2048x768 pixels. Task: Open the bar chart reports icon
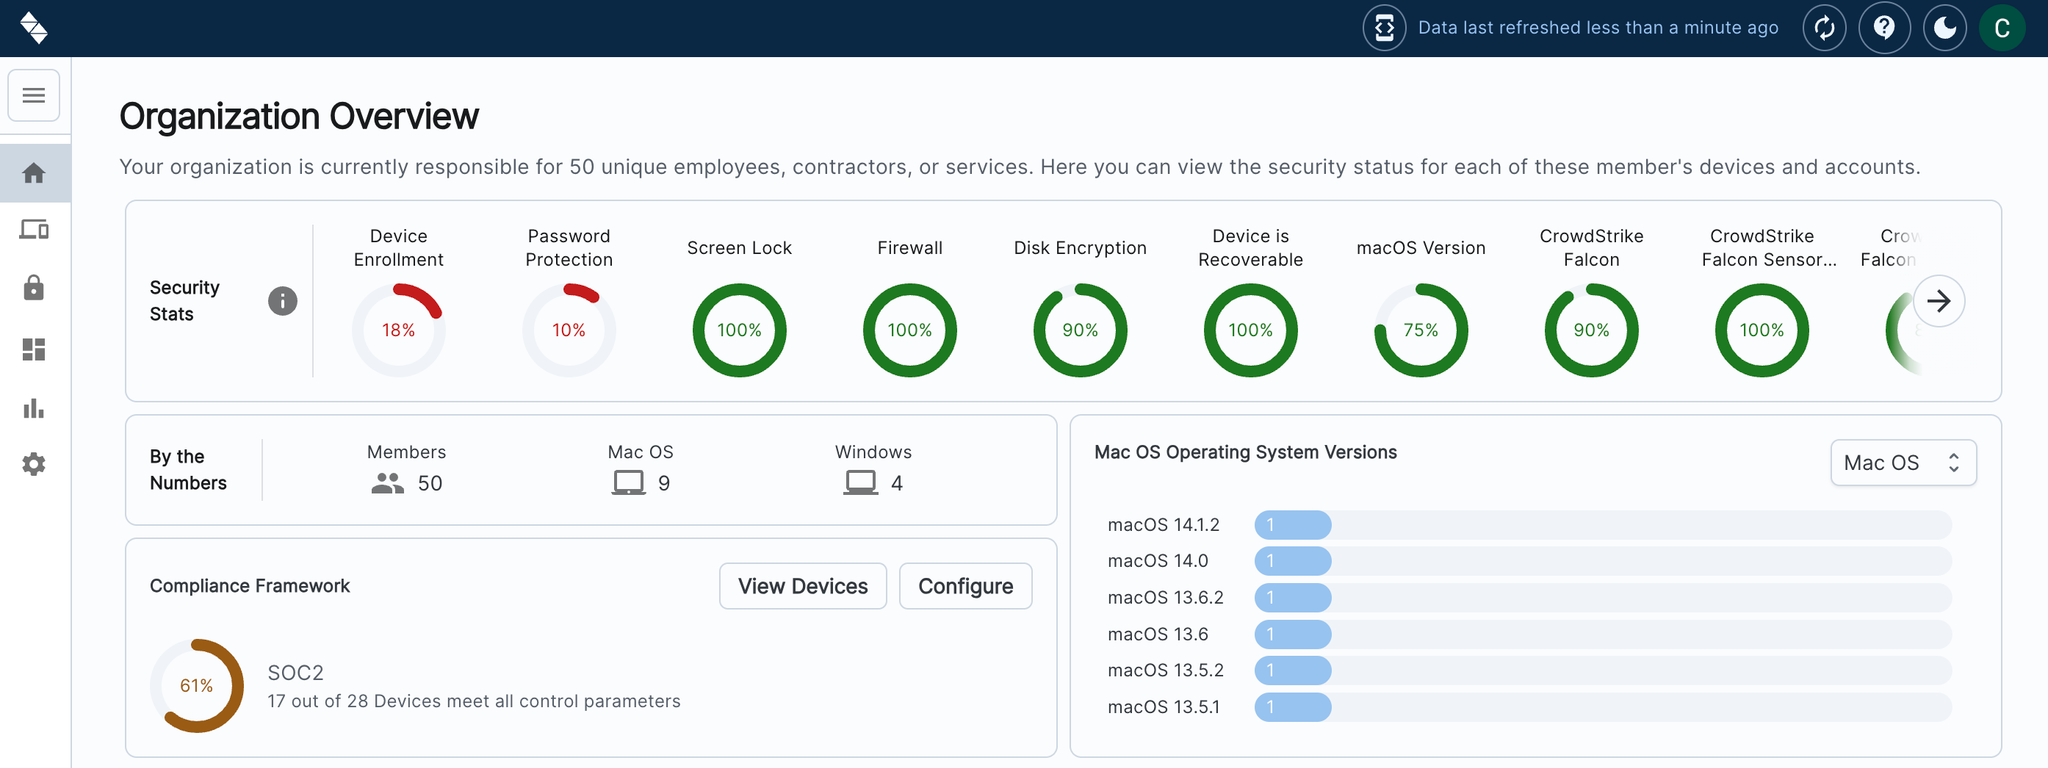click(x=34, y=408)
